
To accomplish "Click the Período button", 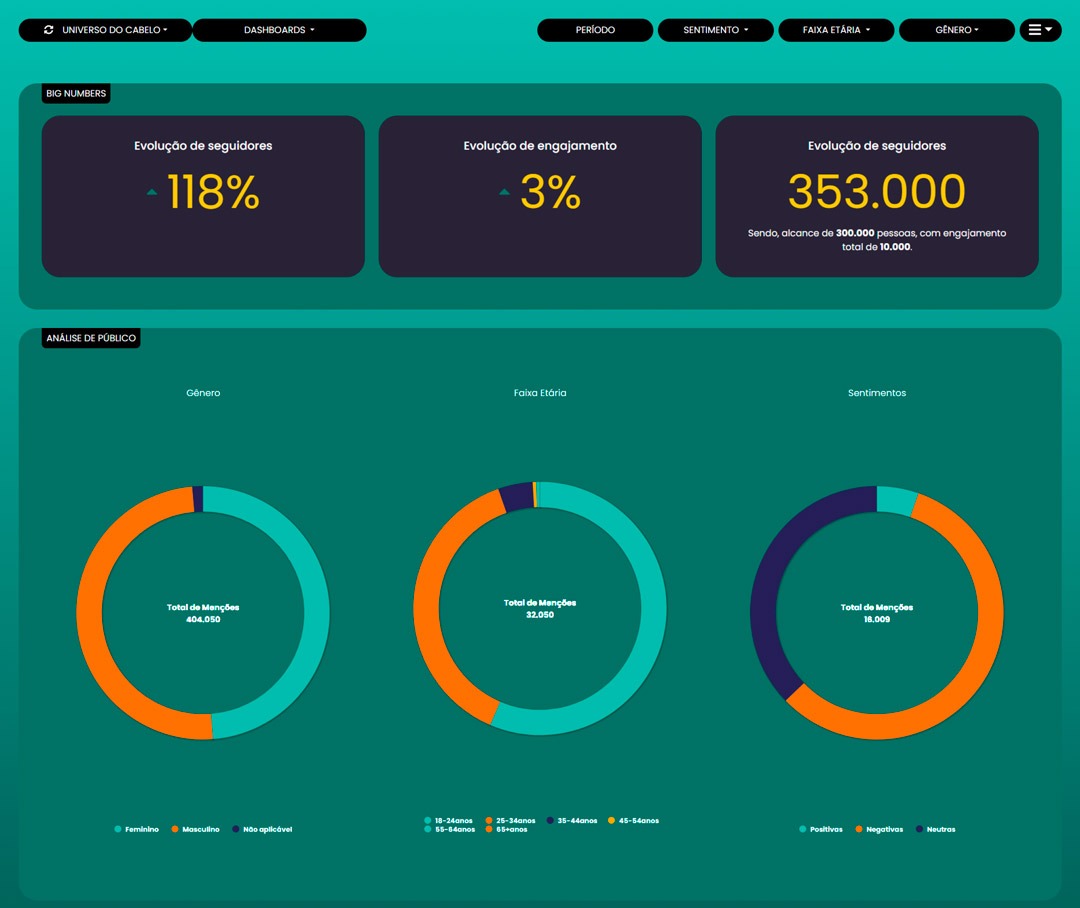I will (595, 30).
